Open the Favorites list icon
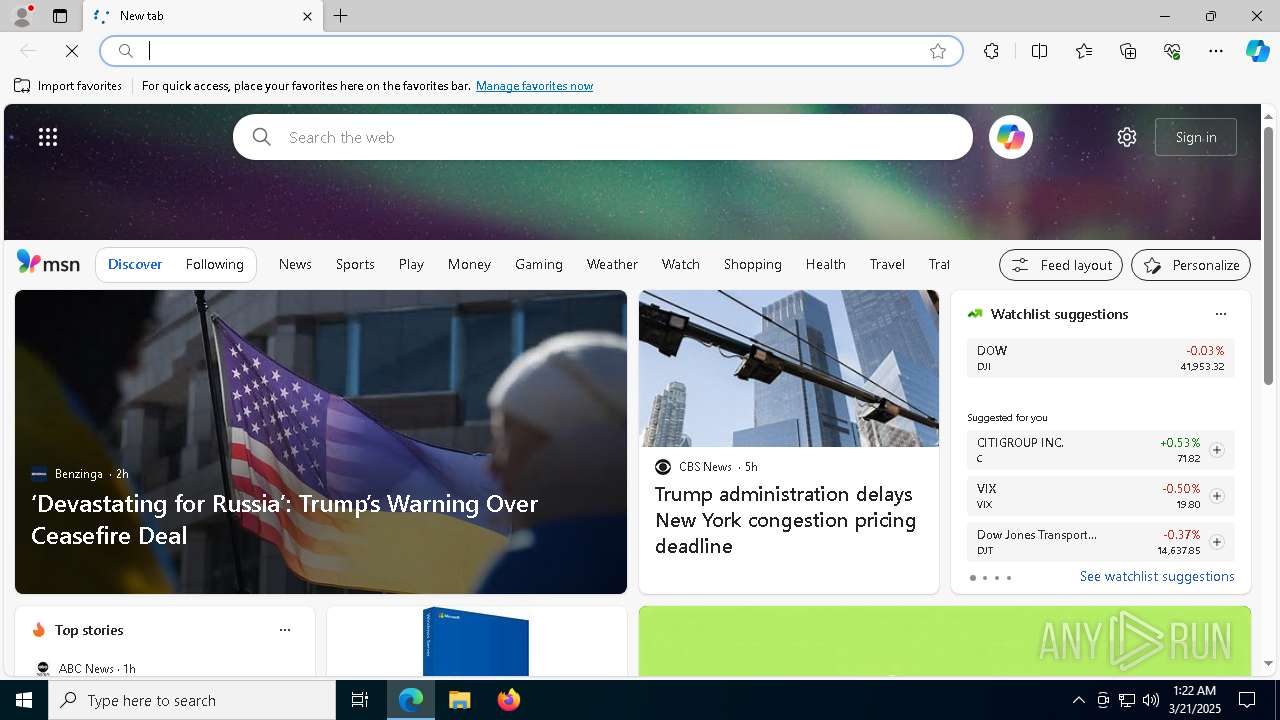This screenshot has height=720, width=1280. click(1084, 51)
